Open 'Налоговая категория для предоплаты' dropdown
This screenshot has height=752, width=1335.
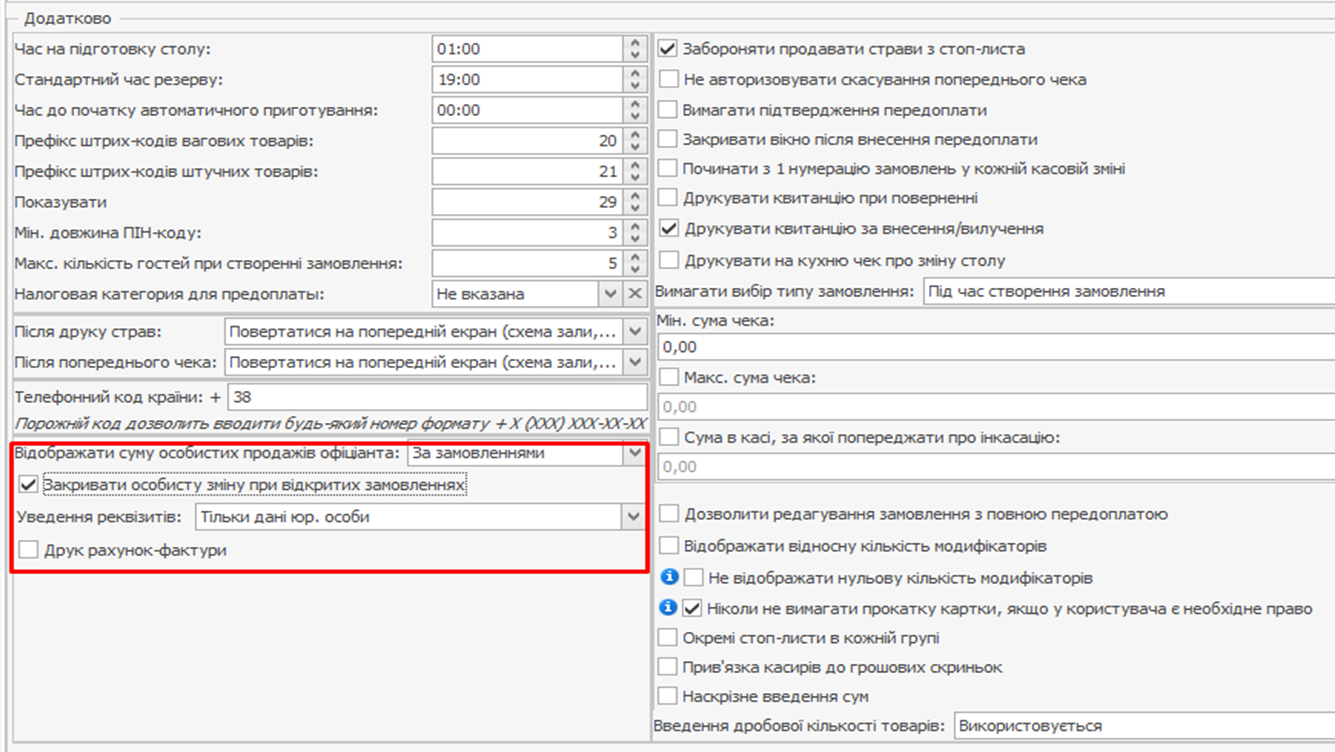(610, 294)
